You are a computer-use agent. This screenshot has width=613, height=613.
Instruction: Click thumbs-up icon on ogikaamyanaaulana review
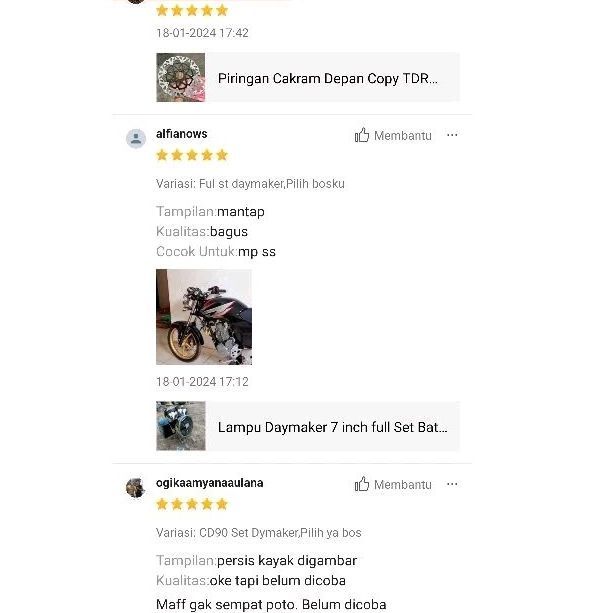362,484
